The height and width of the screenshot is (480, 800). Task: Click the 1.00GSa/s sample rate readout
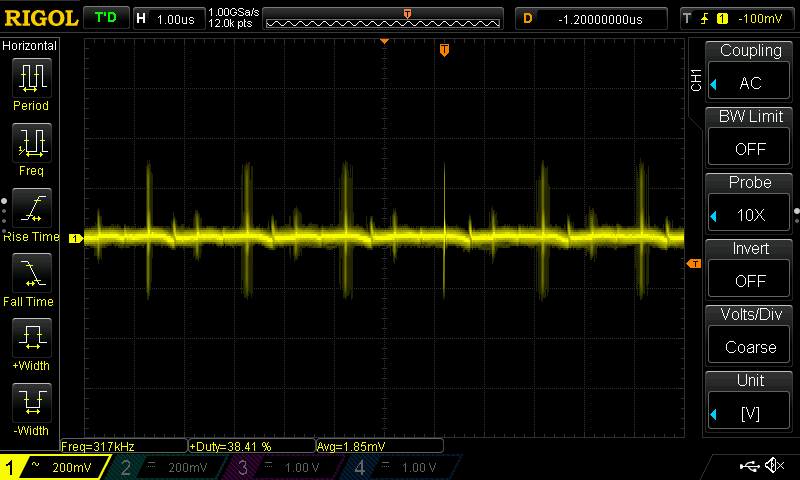click(x=234, y=12)
